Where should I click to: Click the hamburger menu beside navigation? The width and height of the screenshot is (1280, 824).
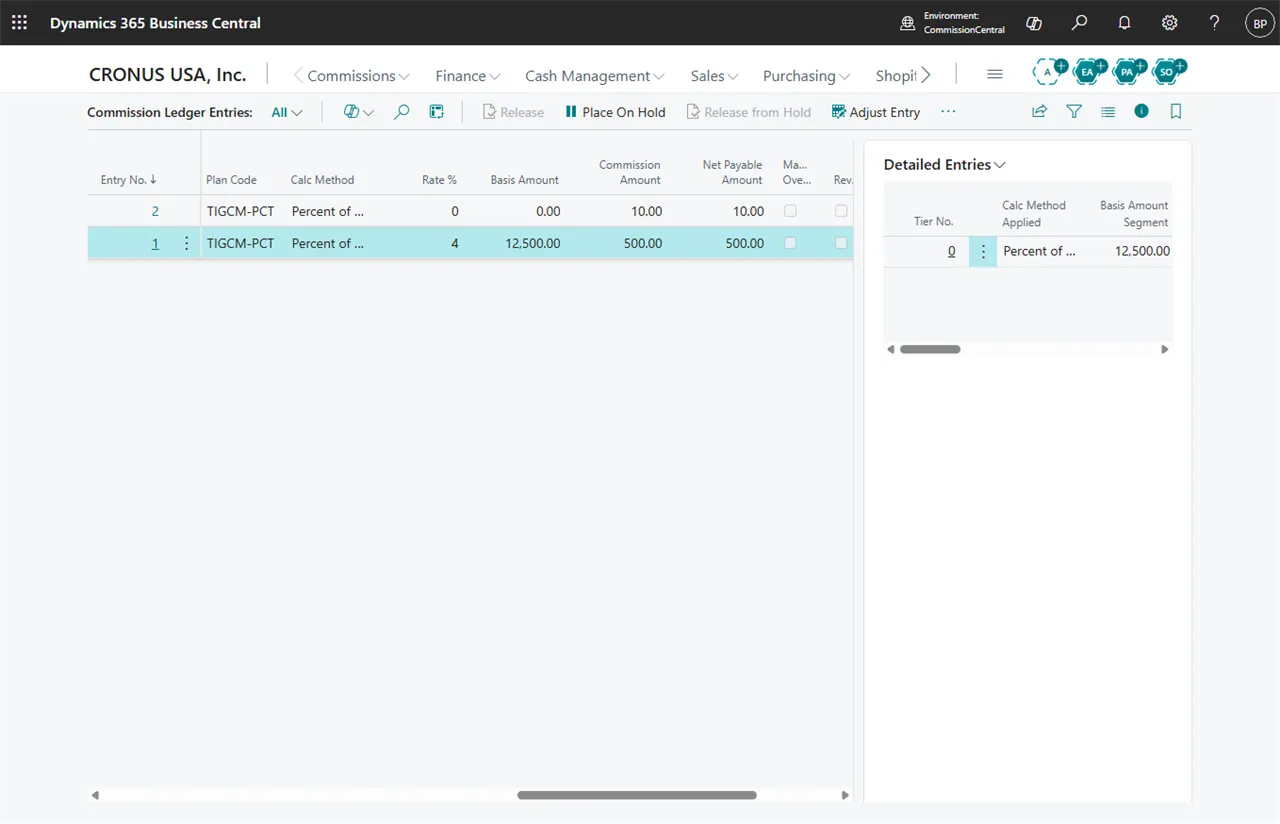tap(994, 75)
